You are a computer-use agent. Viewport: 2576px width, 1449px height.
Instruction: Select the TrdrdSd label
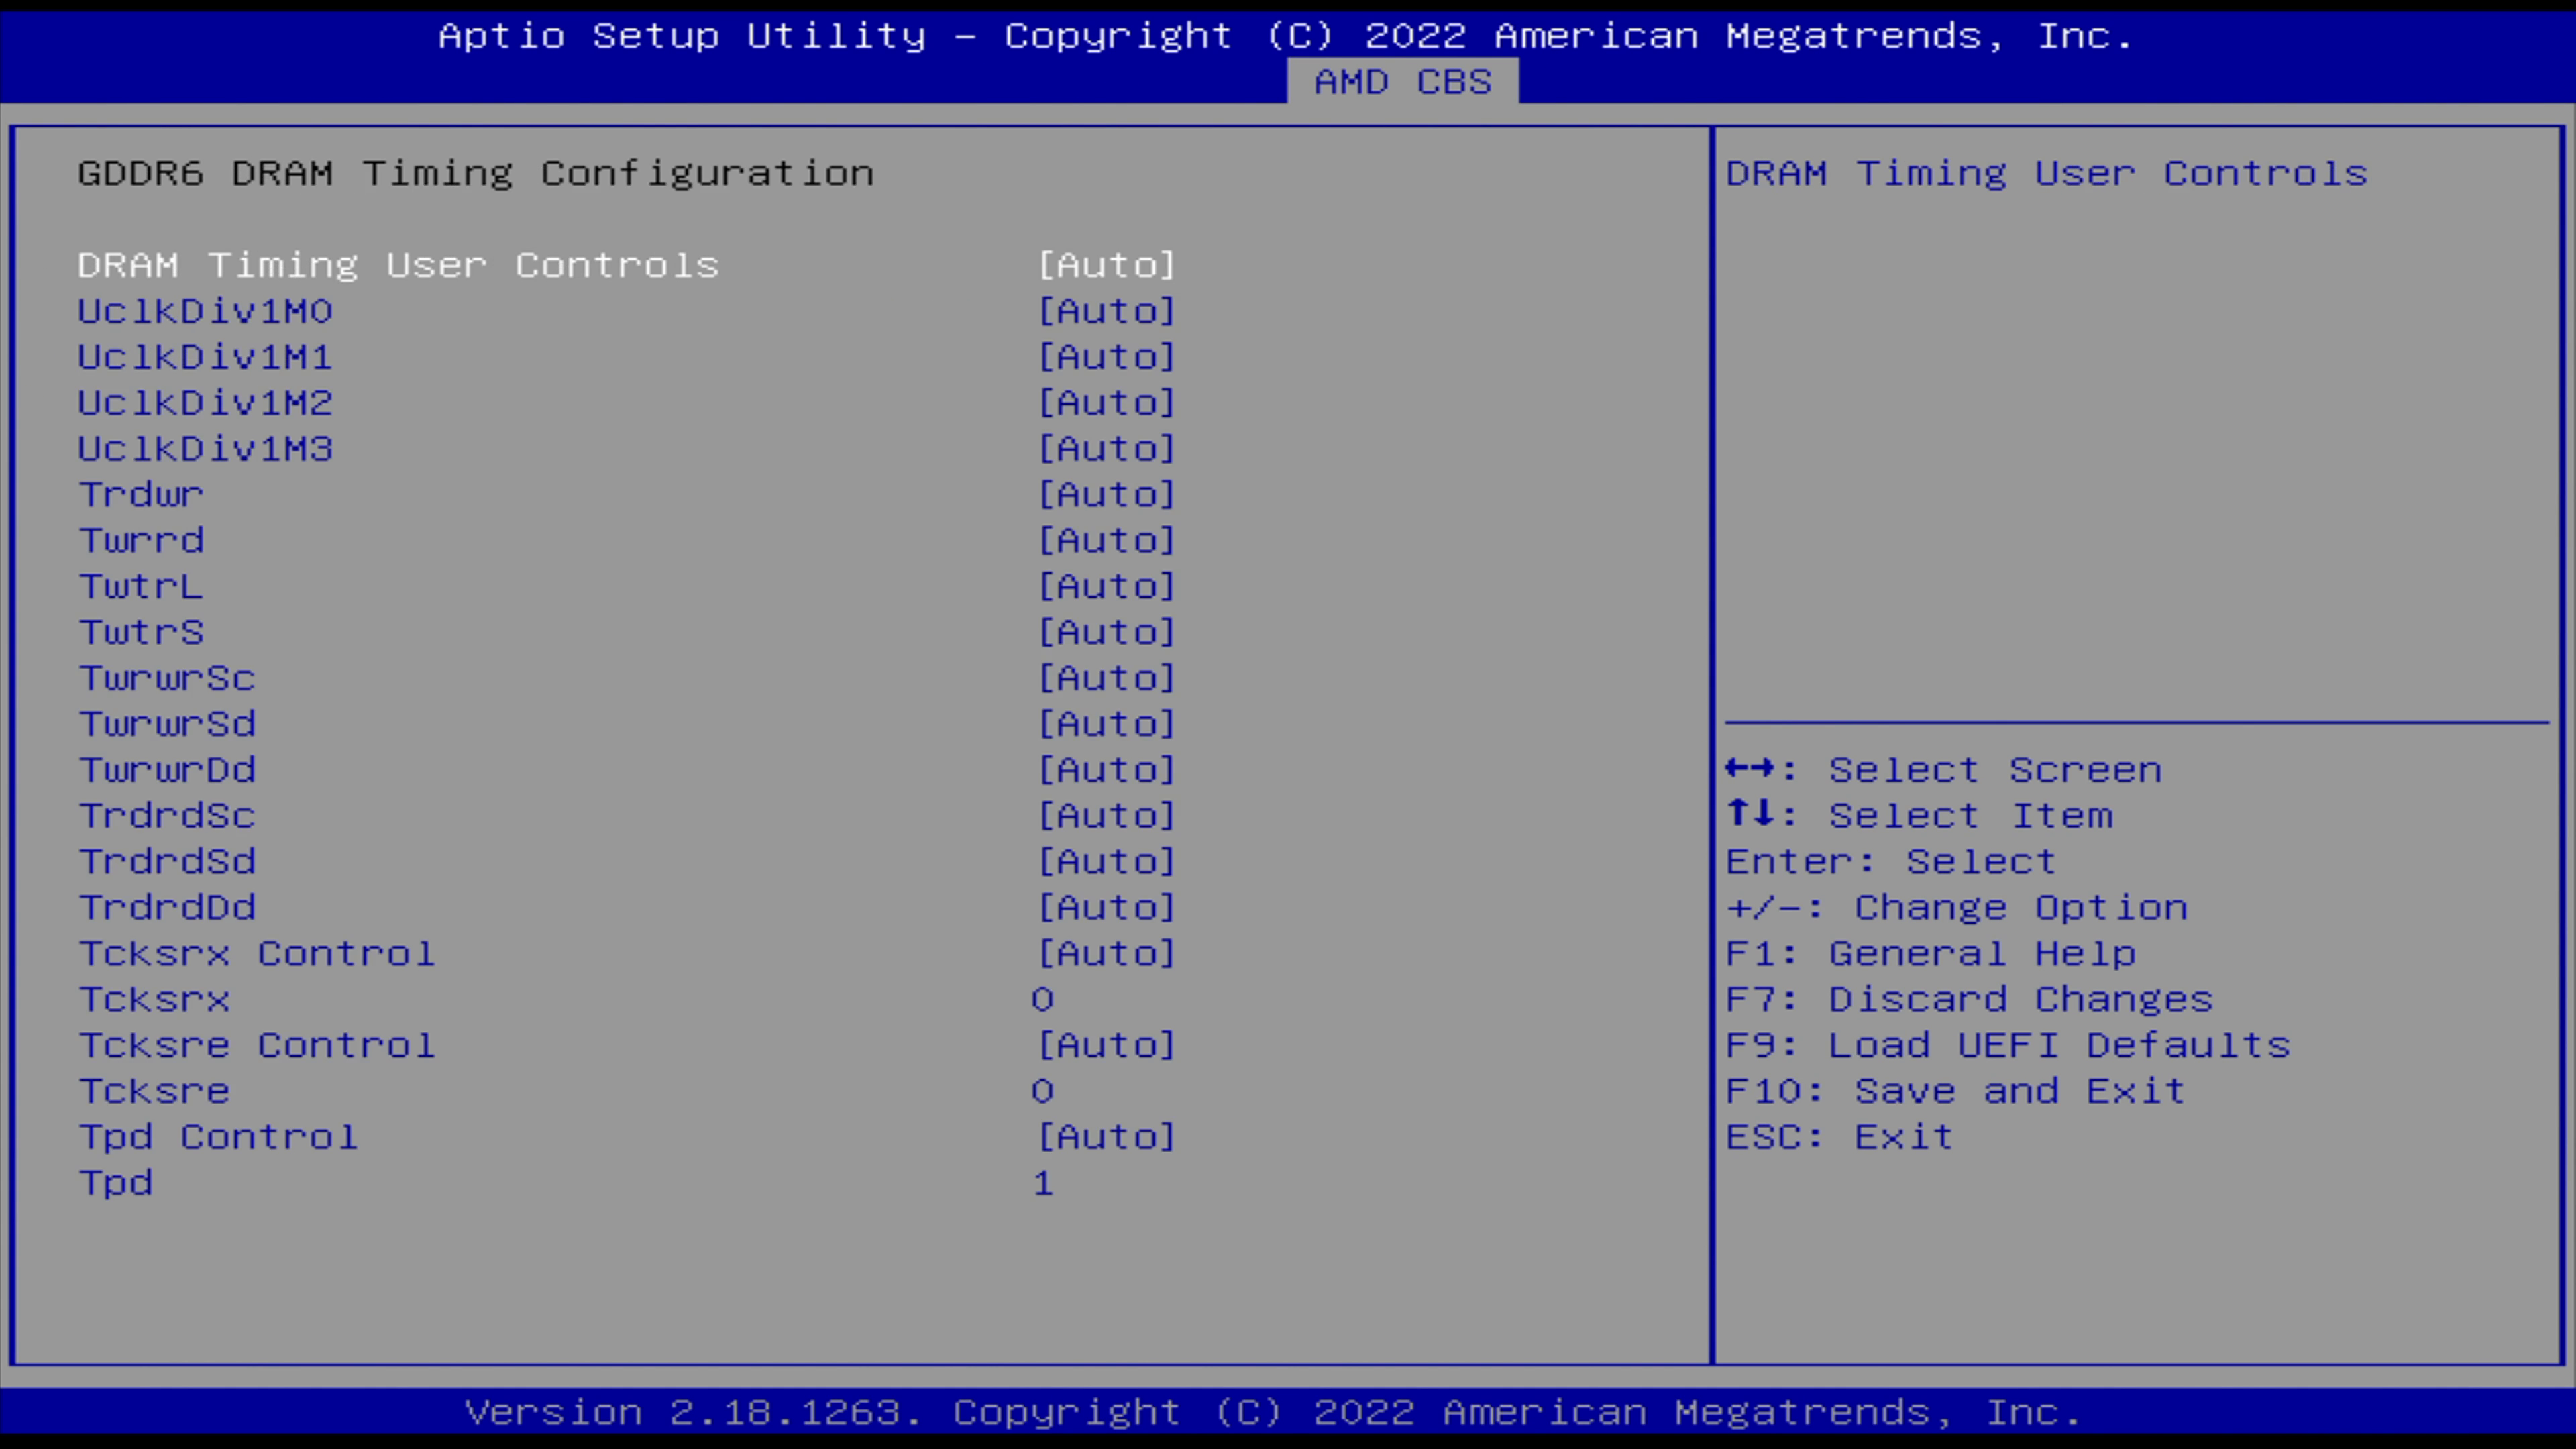167,862
